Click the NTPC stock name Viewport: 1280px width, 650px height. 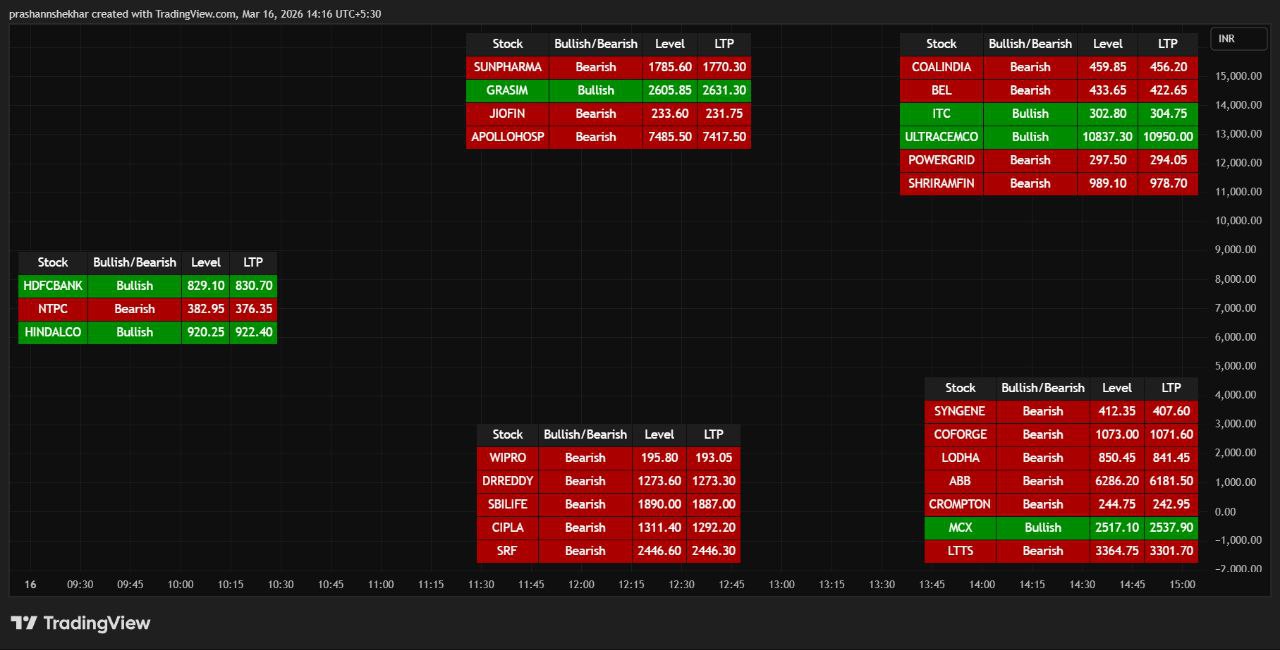(x=53, y=308)
